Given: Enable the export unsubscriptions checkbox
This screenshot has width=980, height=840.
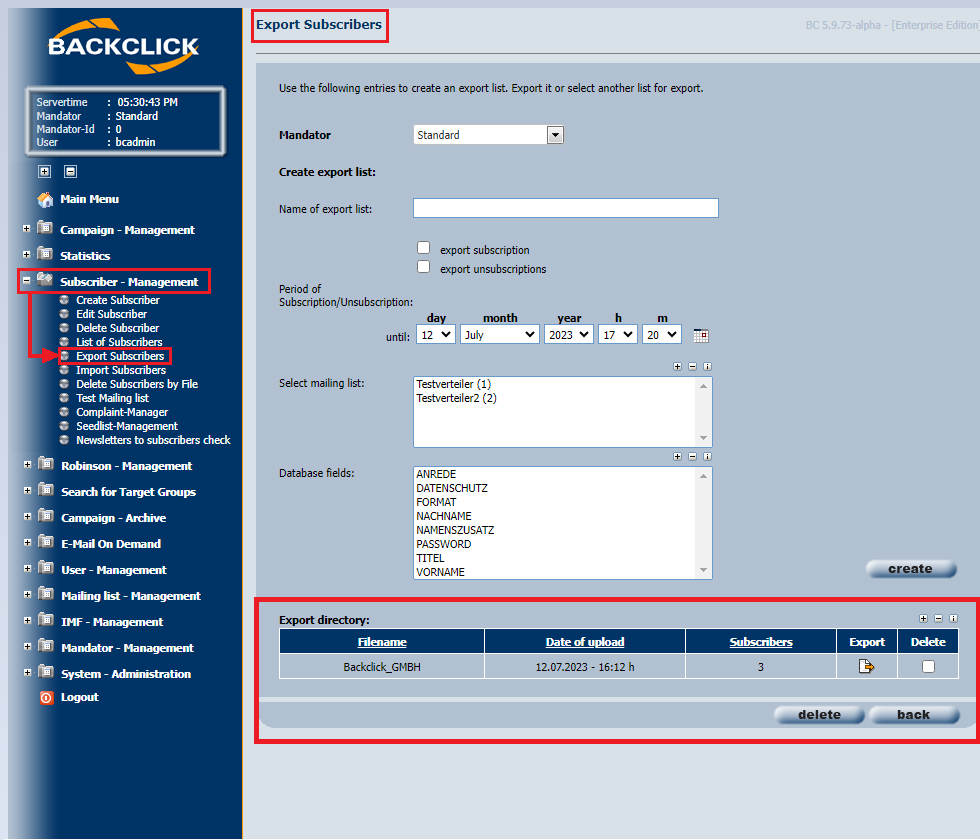Looking at the screenshot, I should tap(424, 267).
